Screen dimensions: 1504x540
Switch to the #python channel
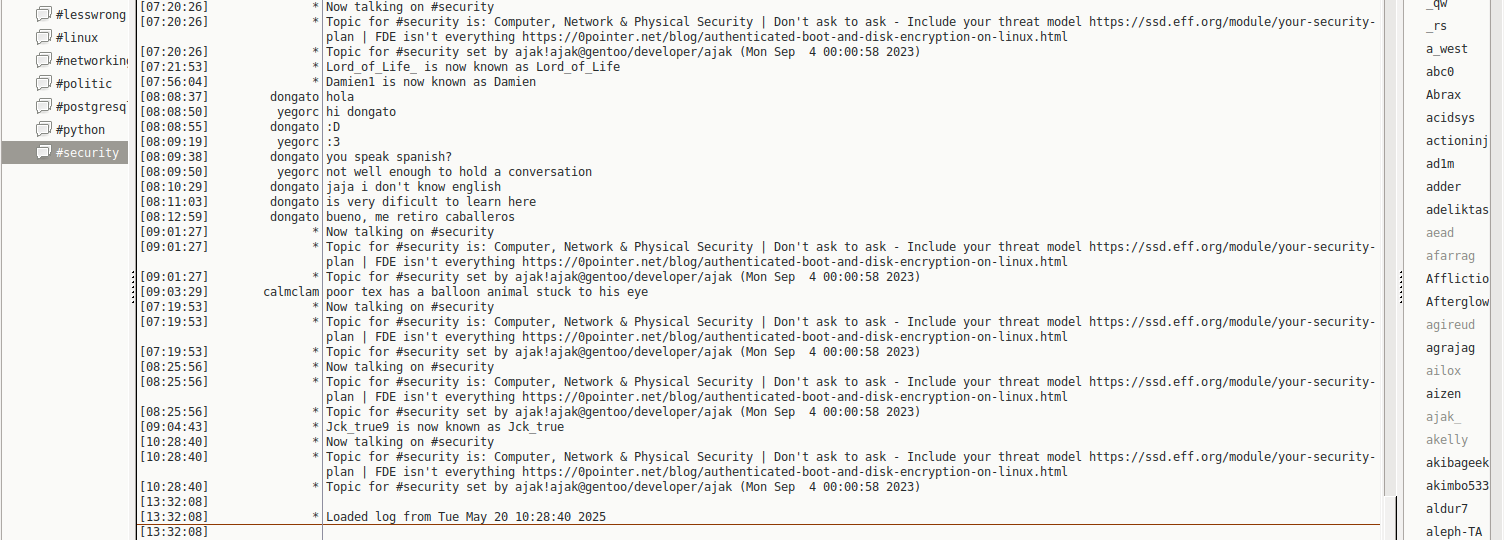coord(80,130)
